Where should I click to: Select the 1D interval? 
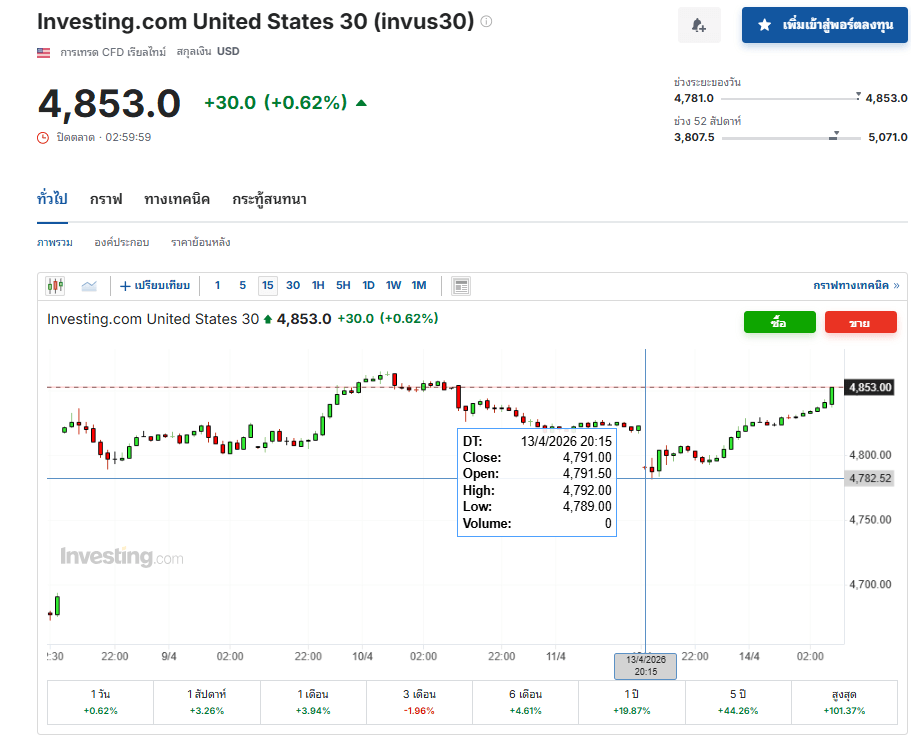(x=368, y=285)
